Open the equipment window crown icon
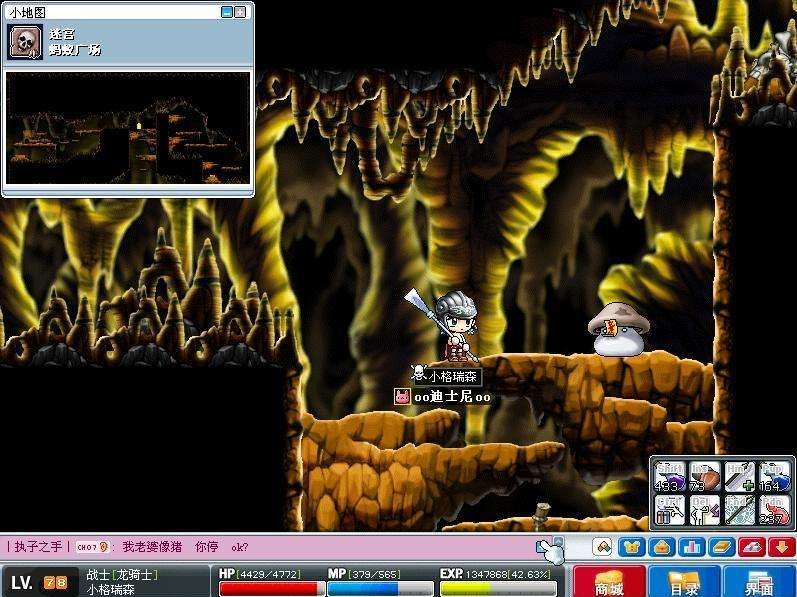Image resolution: width=797 pixels, height=597 pixels. click(x=632, y=548)
